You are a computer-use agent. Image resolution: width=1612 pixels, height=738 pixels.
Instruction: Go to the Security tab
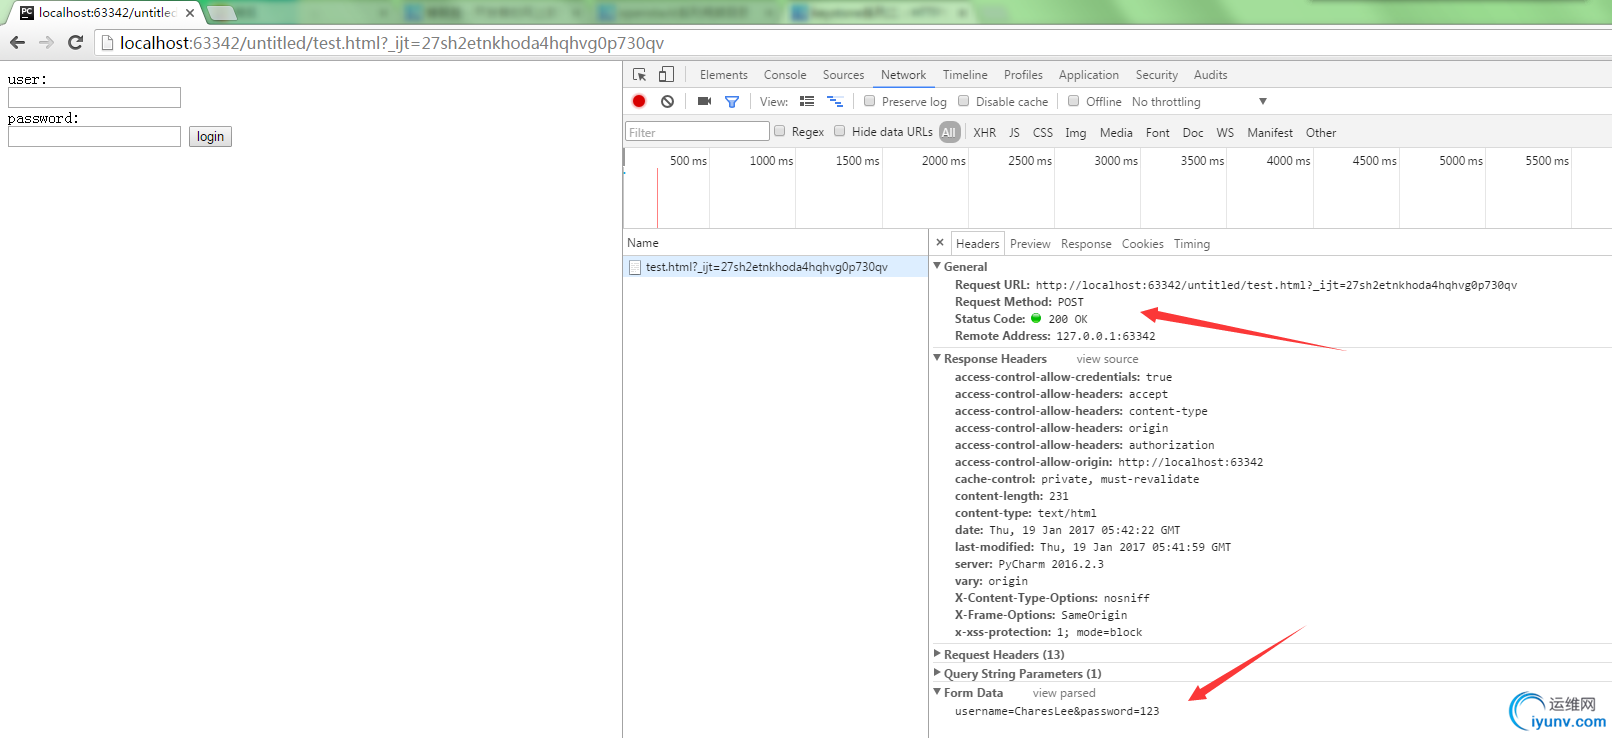coord(1157,75)
